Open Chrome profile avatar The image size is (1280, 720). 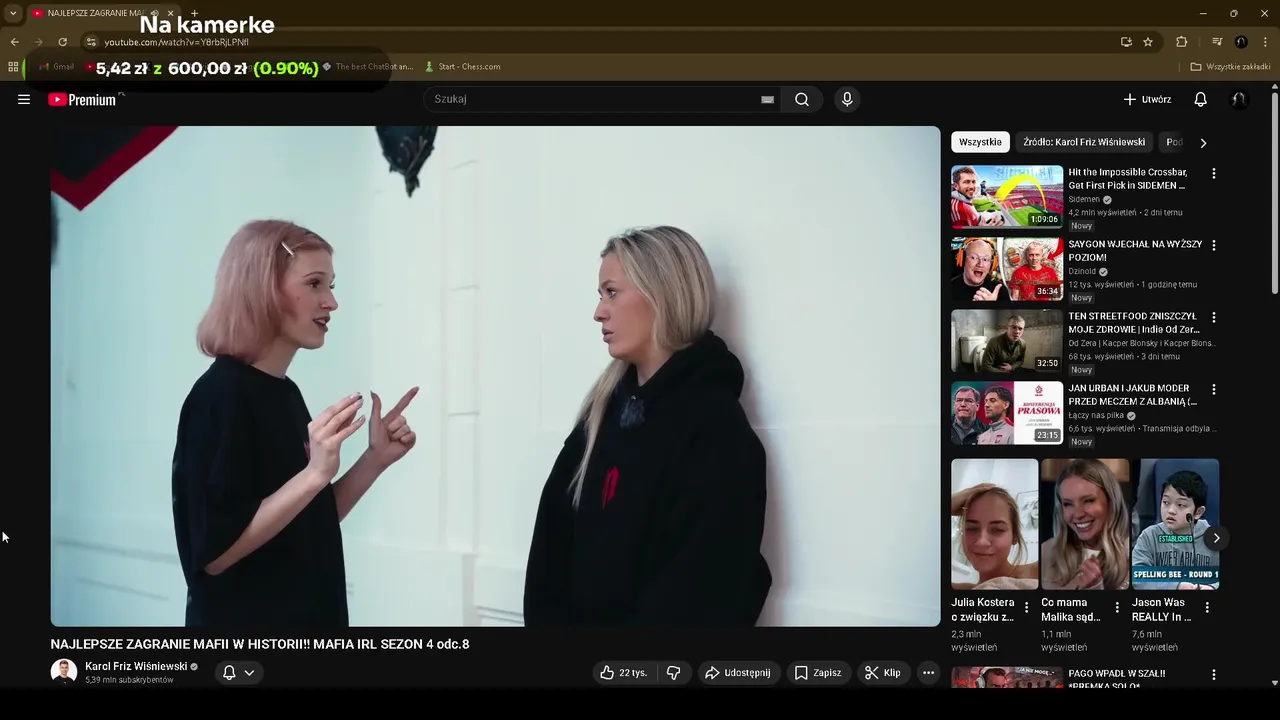pyautogui.click(x=1241, y=42)
